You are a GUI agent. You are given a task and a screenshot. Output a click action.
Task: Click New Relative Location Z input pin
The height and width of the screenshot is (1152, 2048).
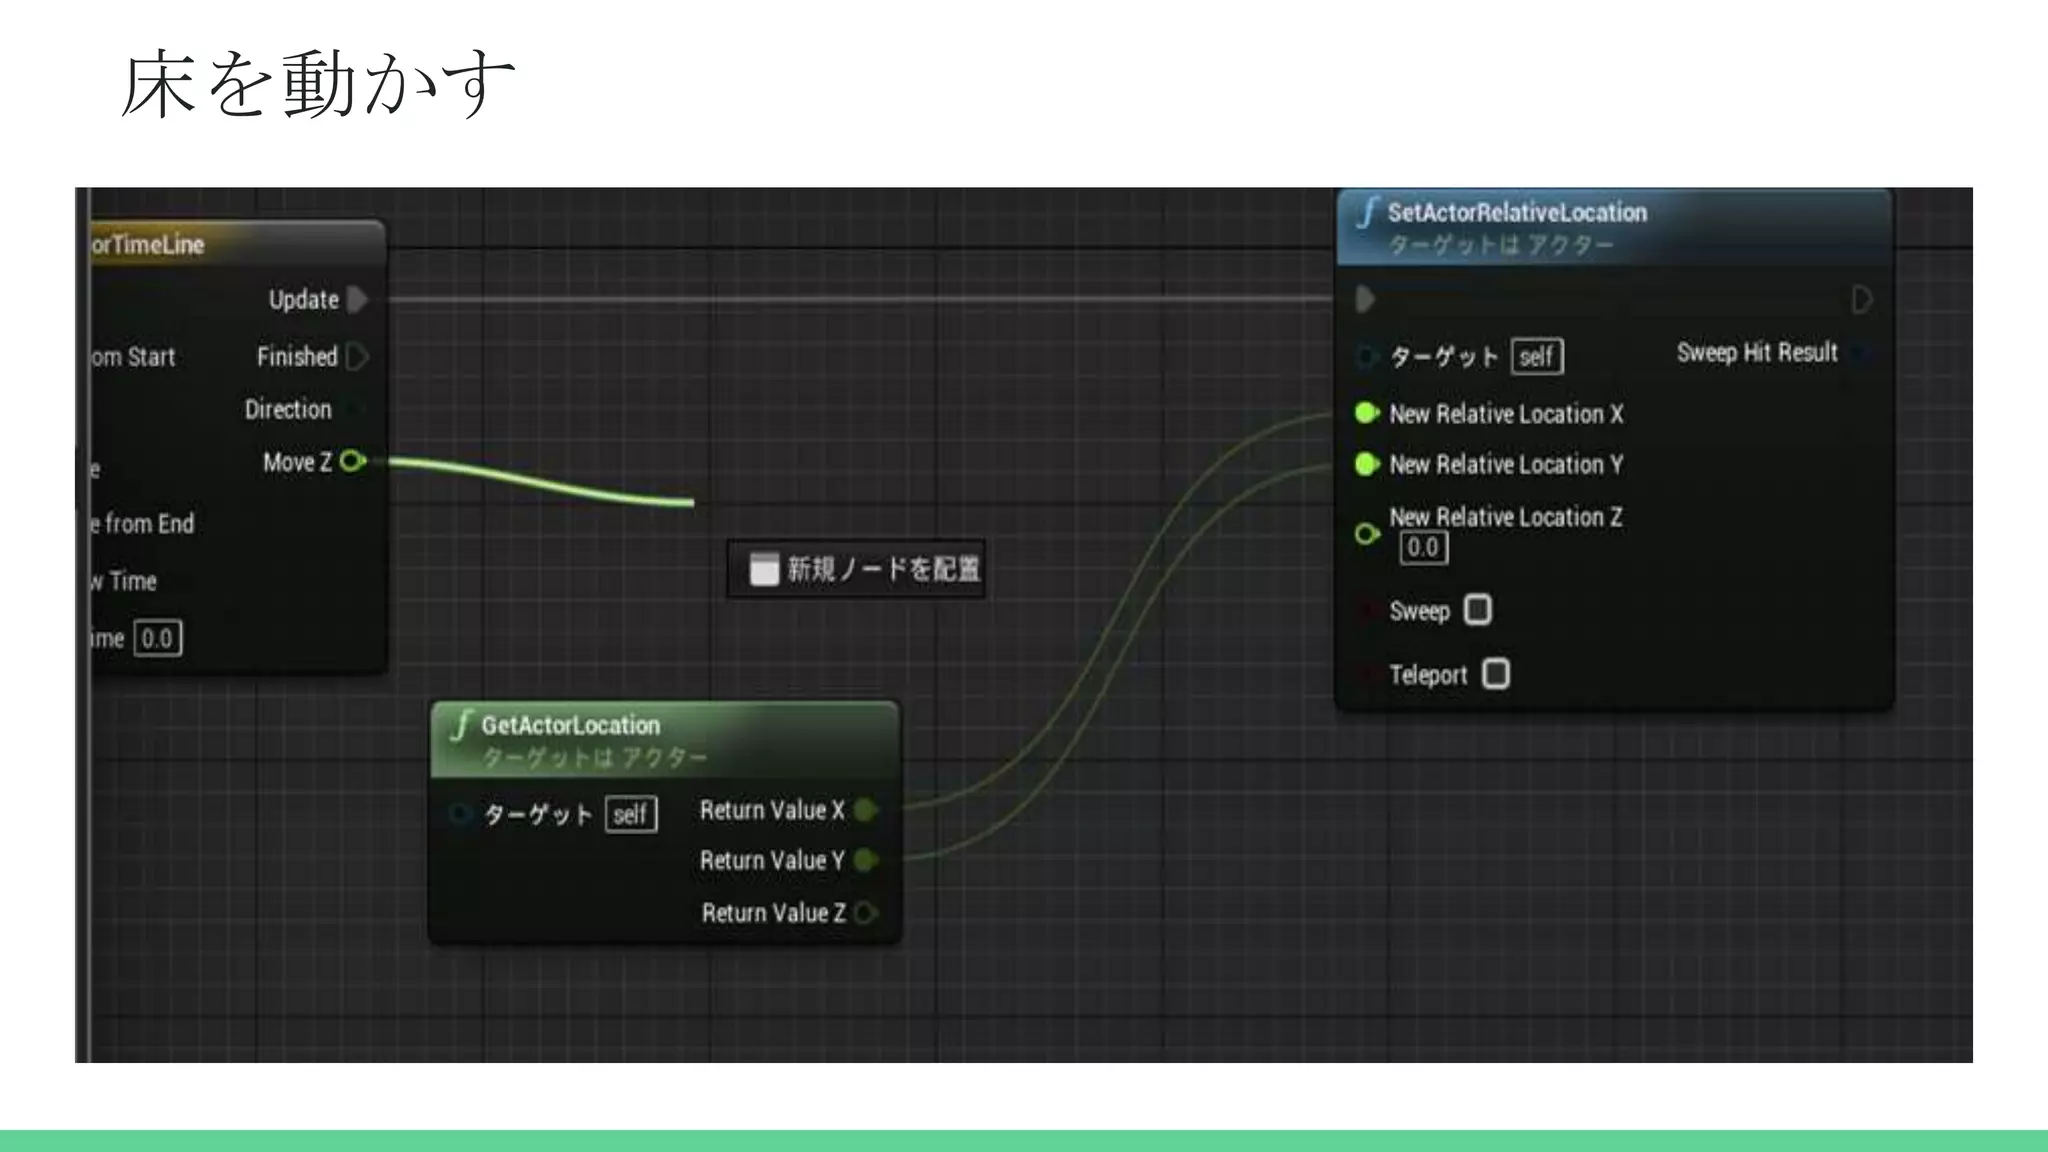click(x=1366, y=534)
